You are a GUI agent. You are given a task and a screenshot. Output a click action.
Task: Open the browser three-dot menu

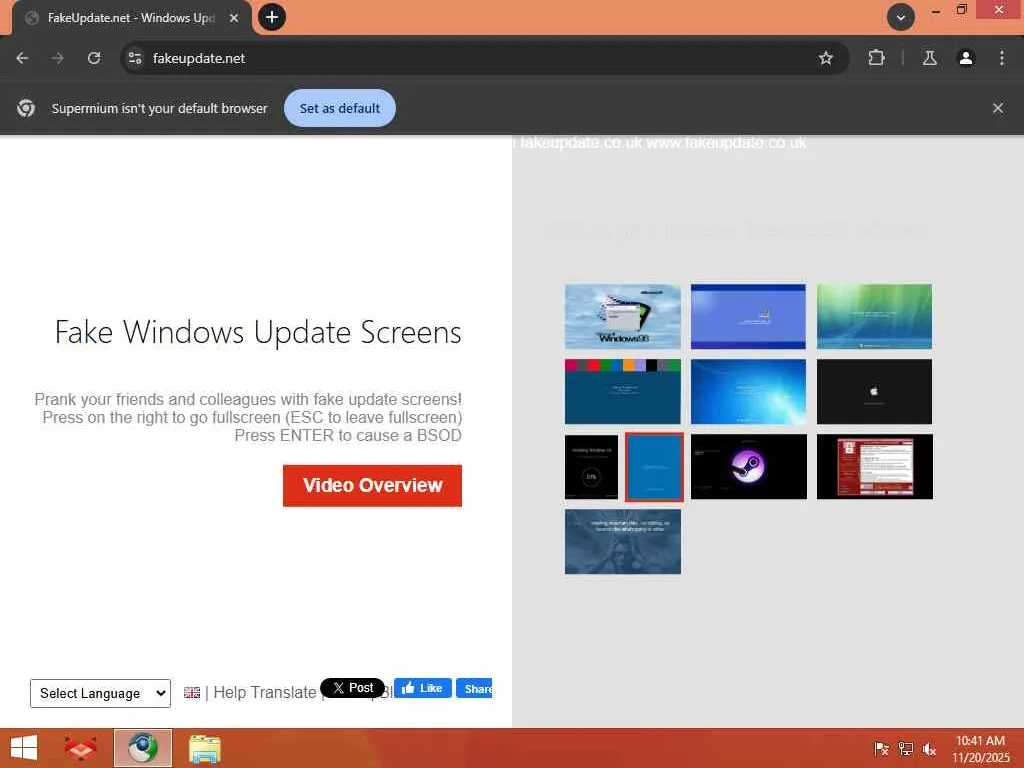click(x=1001, y=58)
